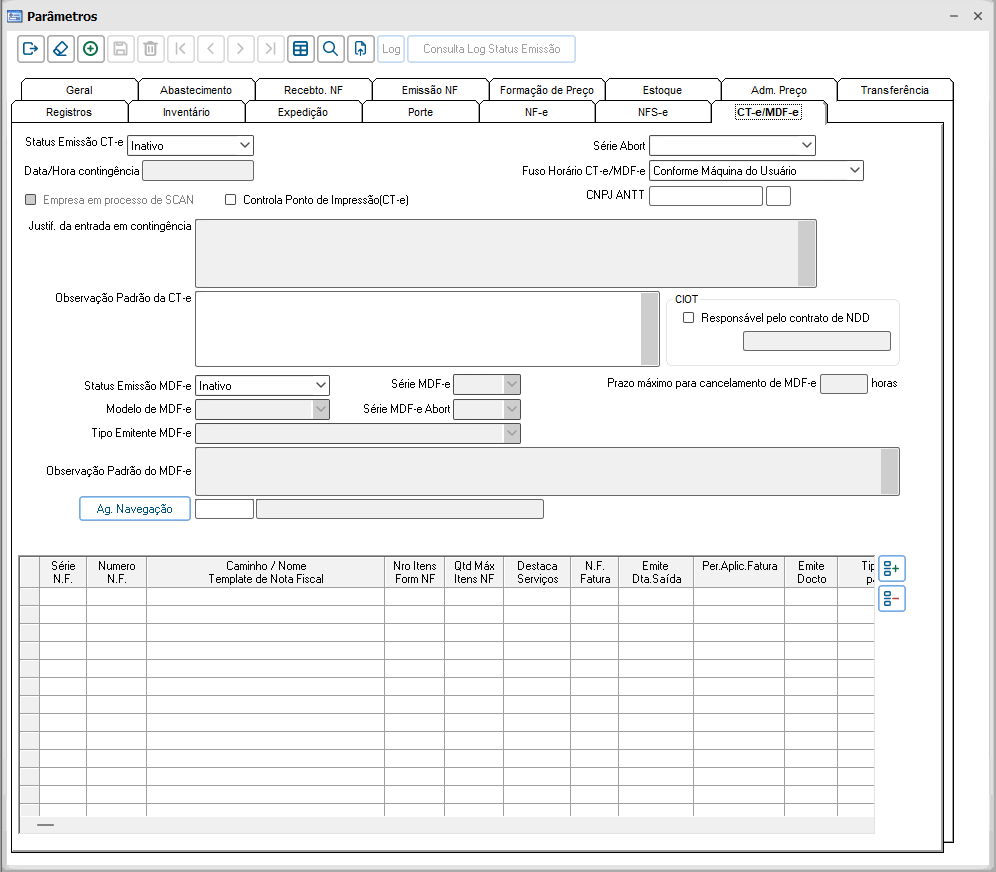Open the Status Emissão CT-e dropdown

click(245, 146)
